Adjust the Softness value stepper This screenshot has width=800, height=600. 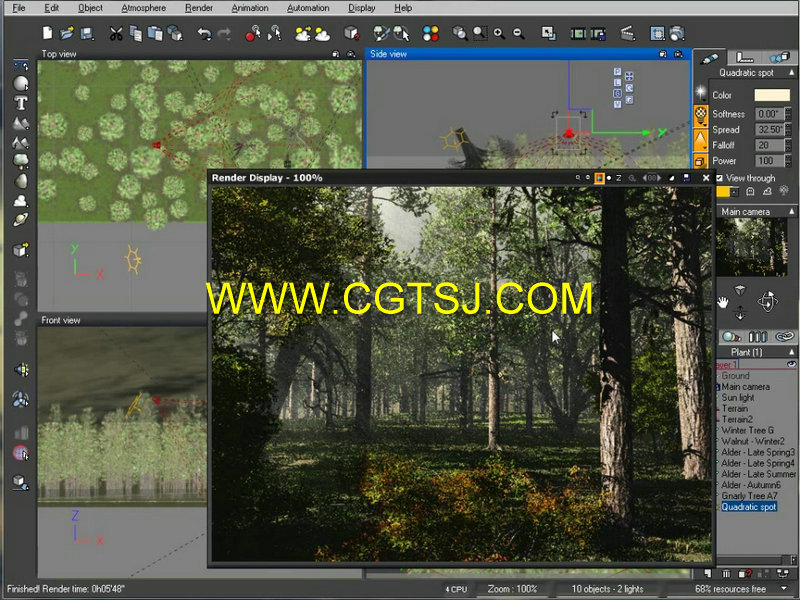(788, 114)
